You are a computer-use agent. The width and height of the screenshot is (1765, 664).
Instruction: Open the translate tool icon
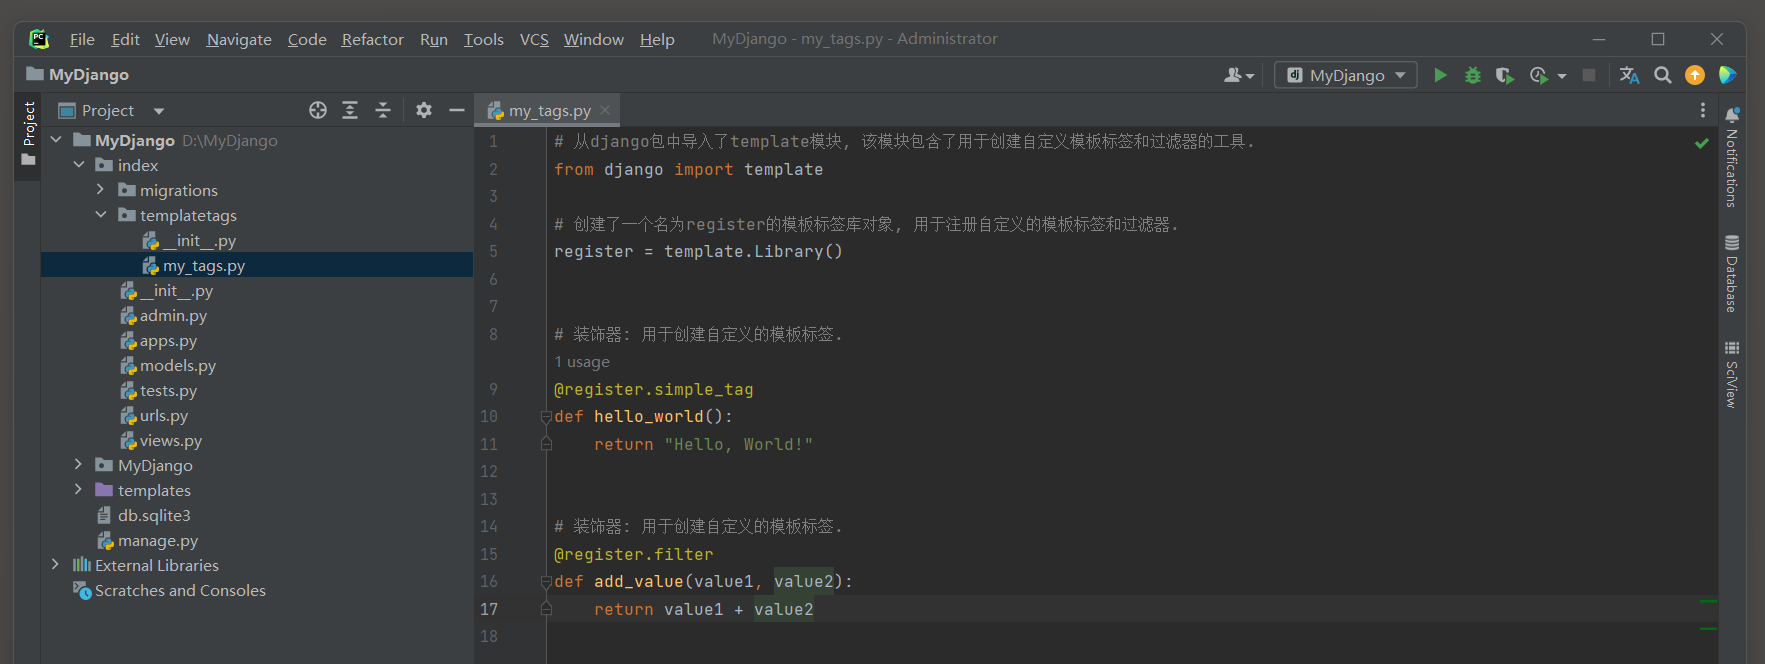[1629, 75]
